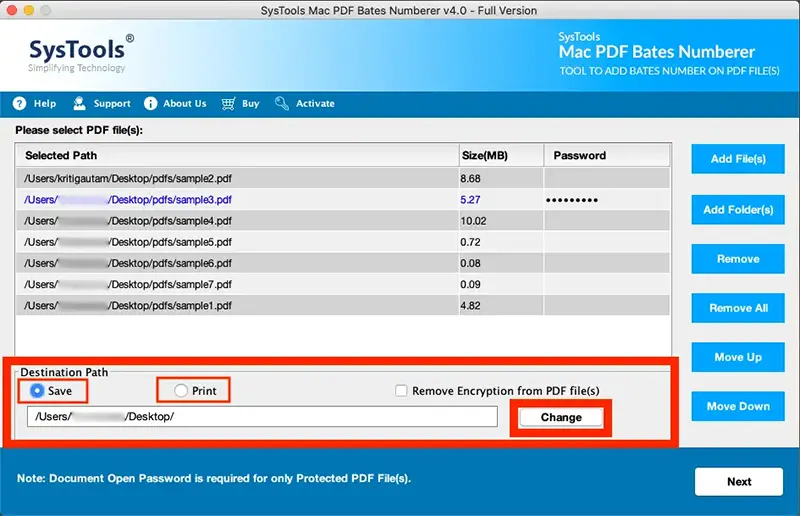The height and width of the screenshot is (516, 800).
Task: Select the sample7.pdf row
Action: [x=343, y=284]
